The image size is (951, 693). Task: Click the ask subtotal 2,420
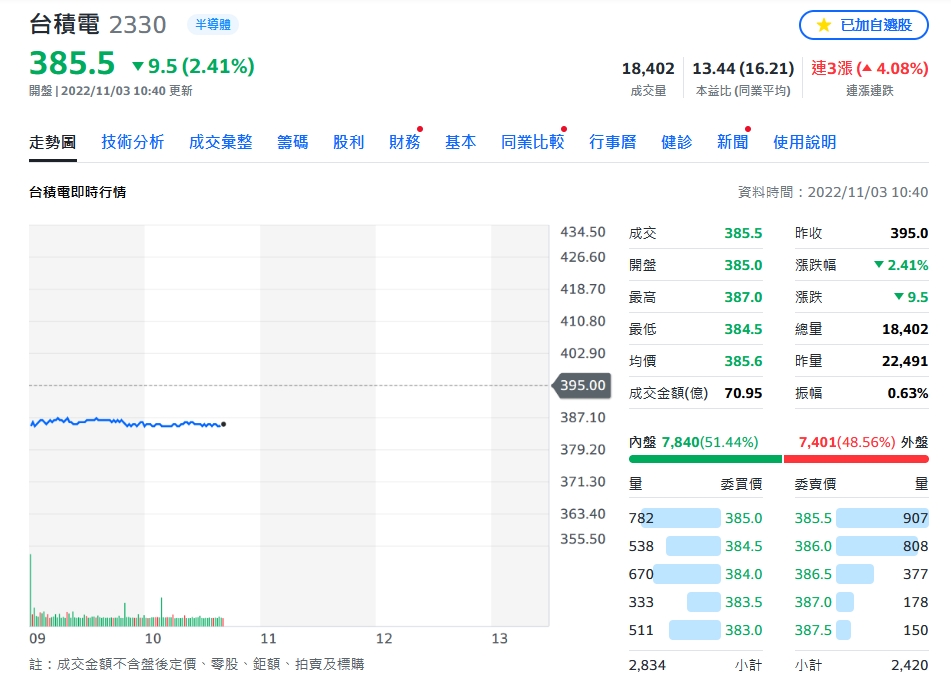(x=910, y=666)
